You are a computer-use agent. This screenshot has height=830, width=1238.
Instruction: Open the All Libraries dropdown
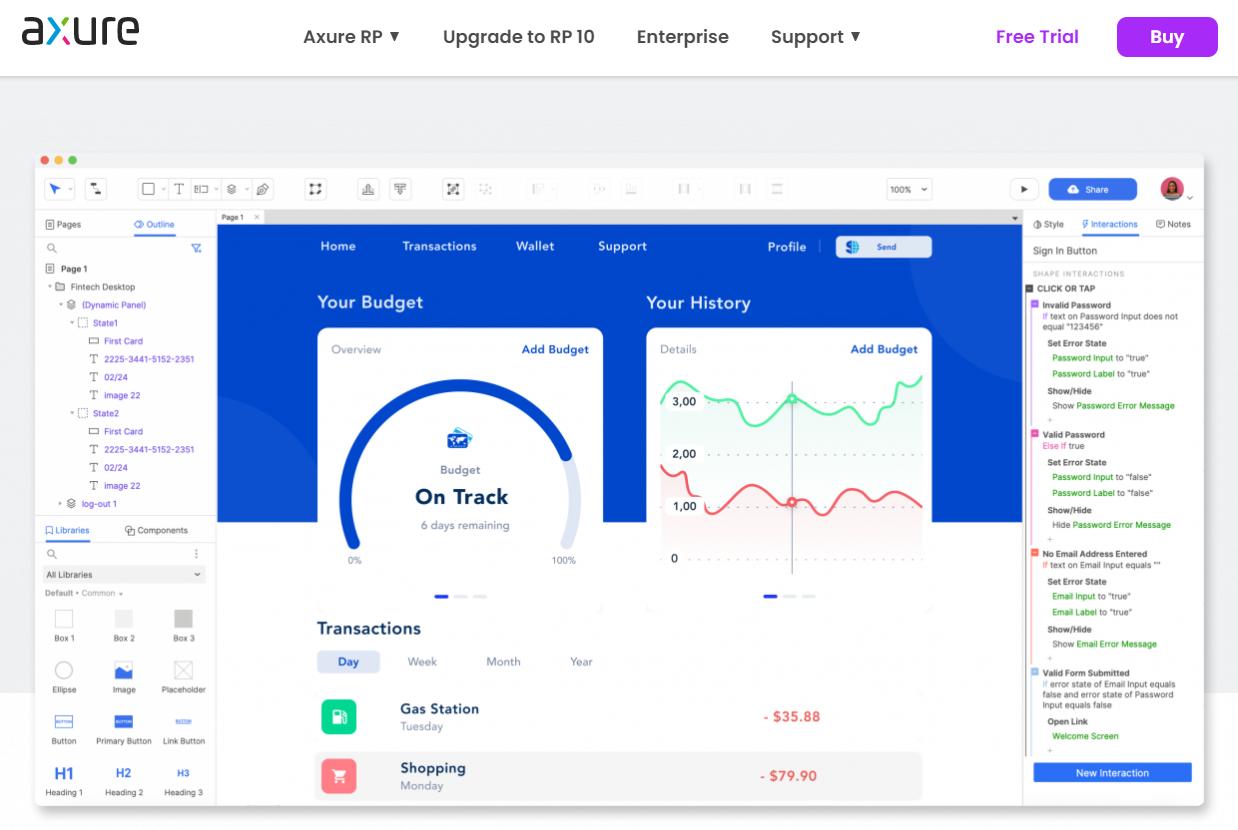pyautogui.click(x=124, y=575)
